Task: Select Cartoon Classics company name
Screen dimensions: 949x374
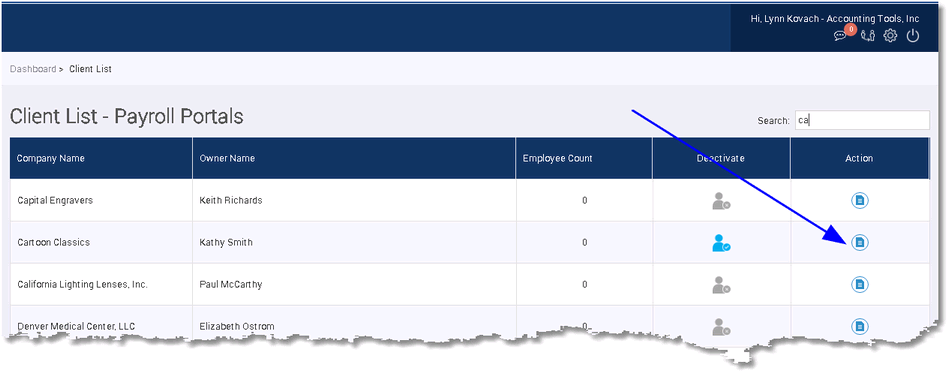Action: click(53, 242)
